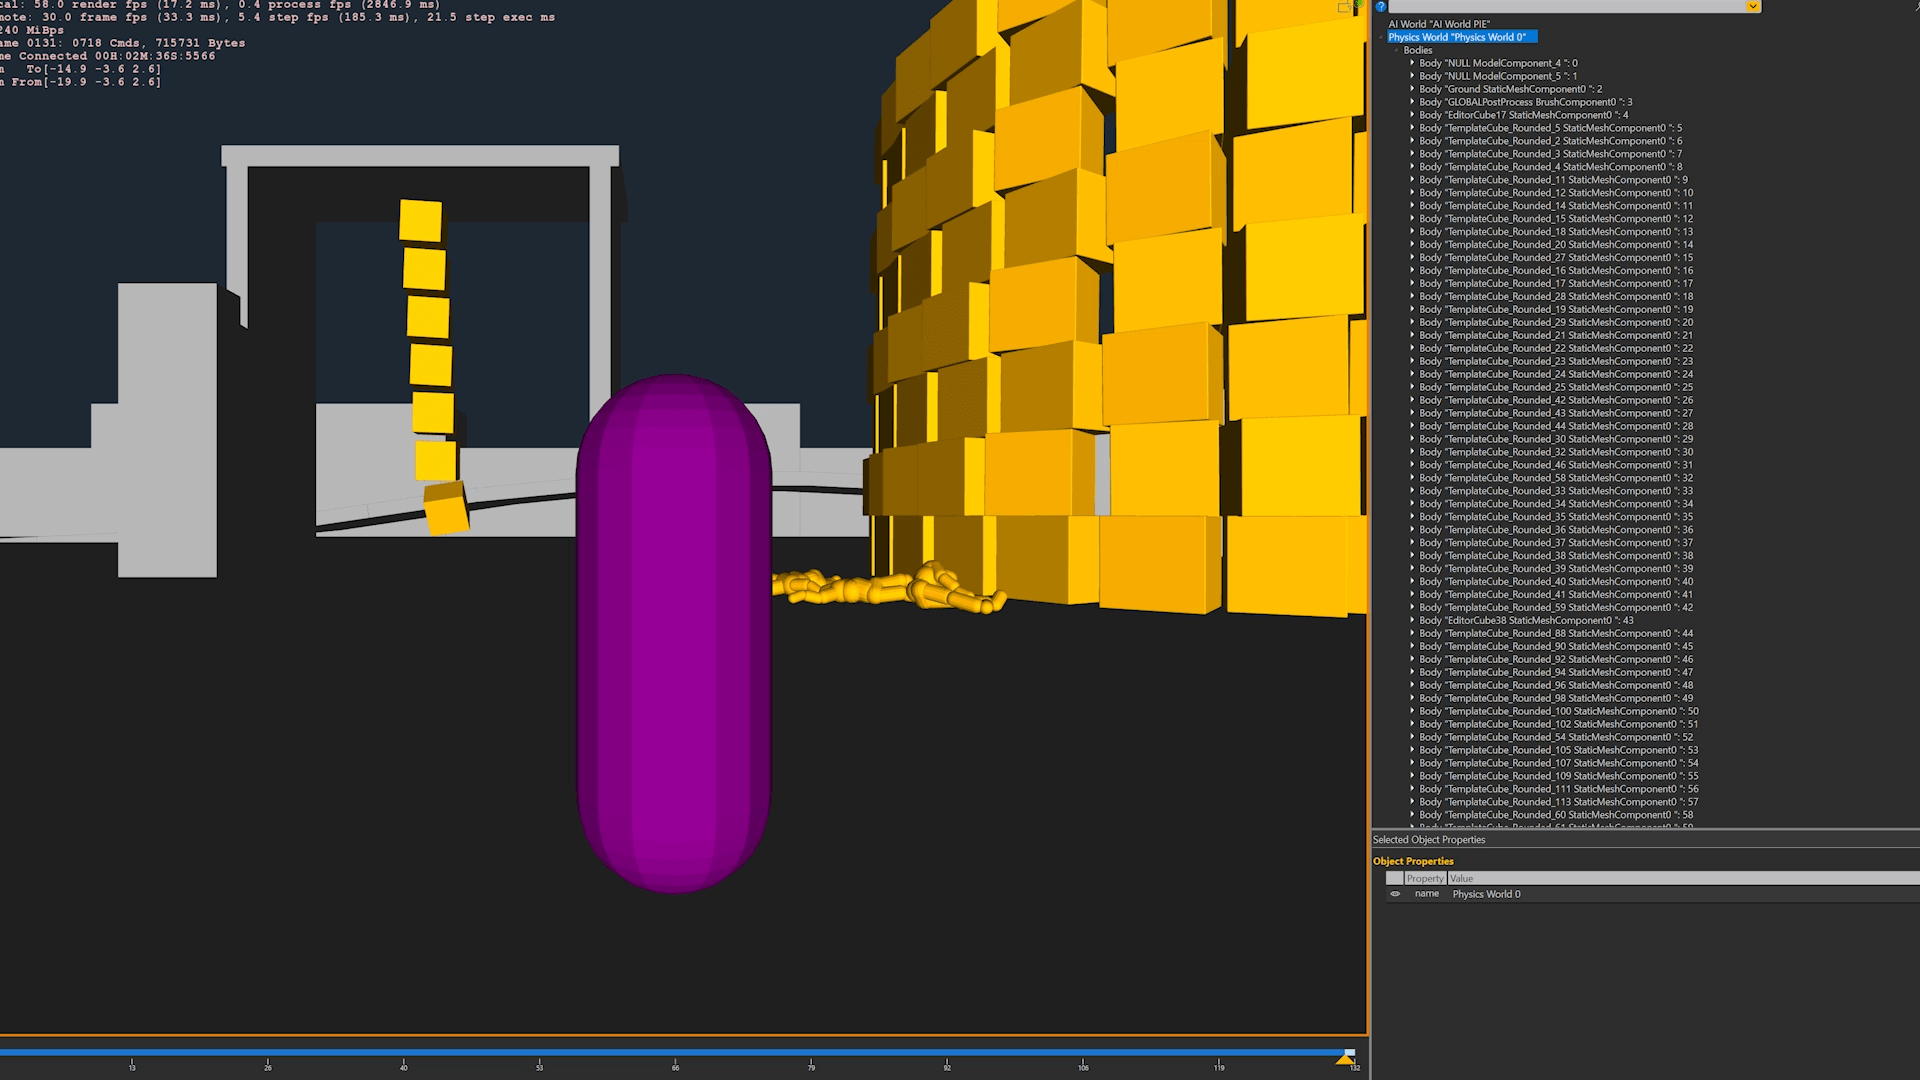Viewport: 1920px width, 1080px height.
Task: Expand Body NULL ModelComponent_4 node
Action: pos(1412,63)
